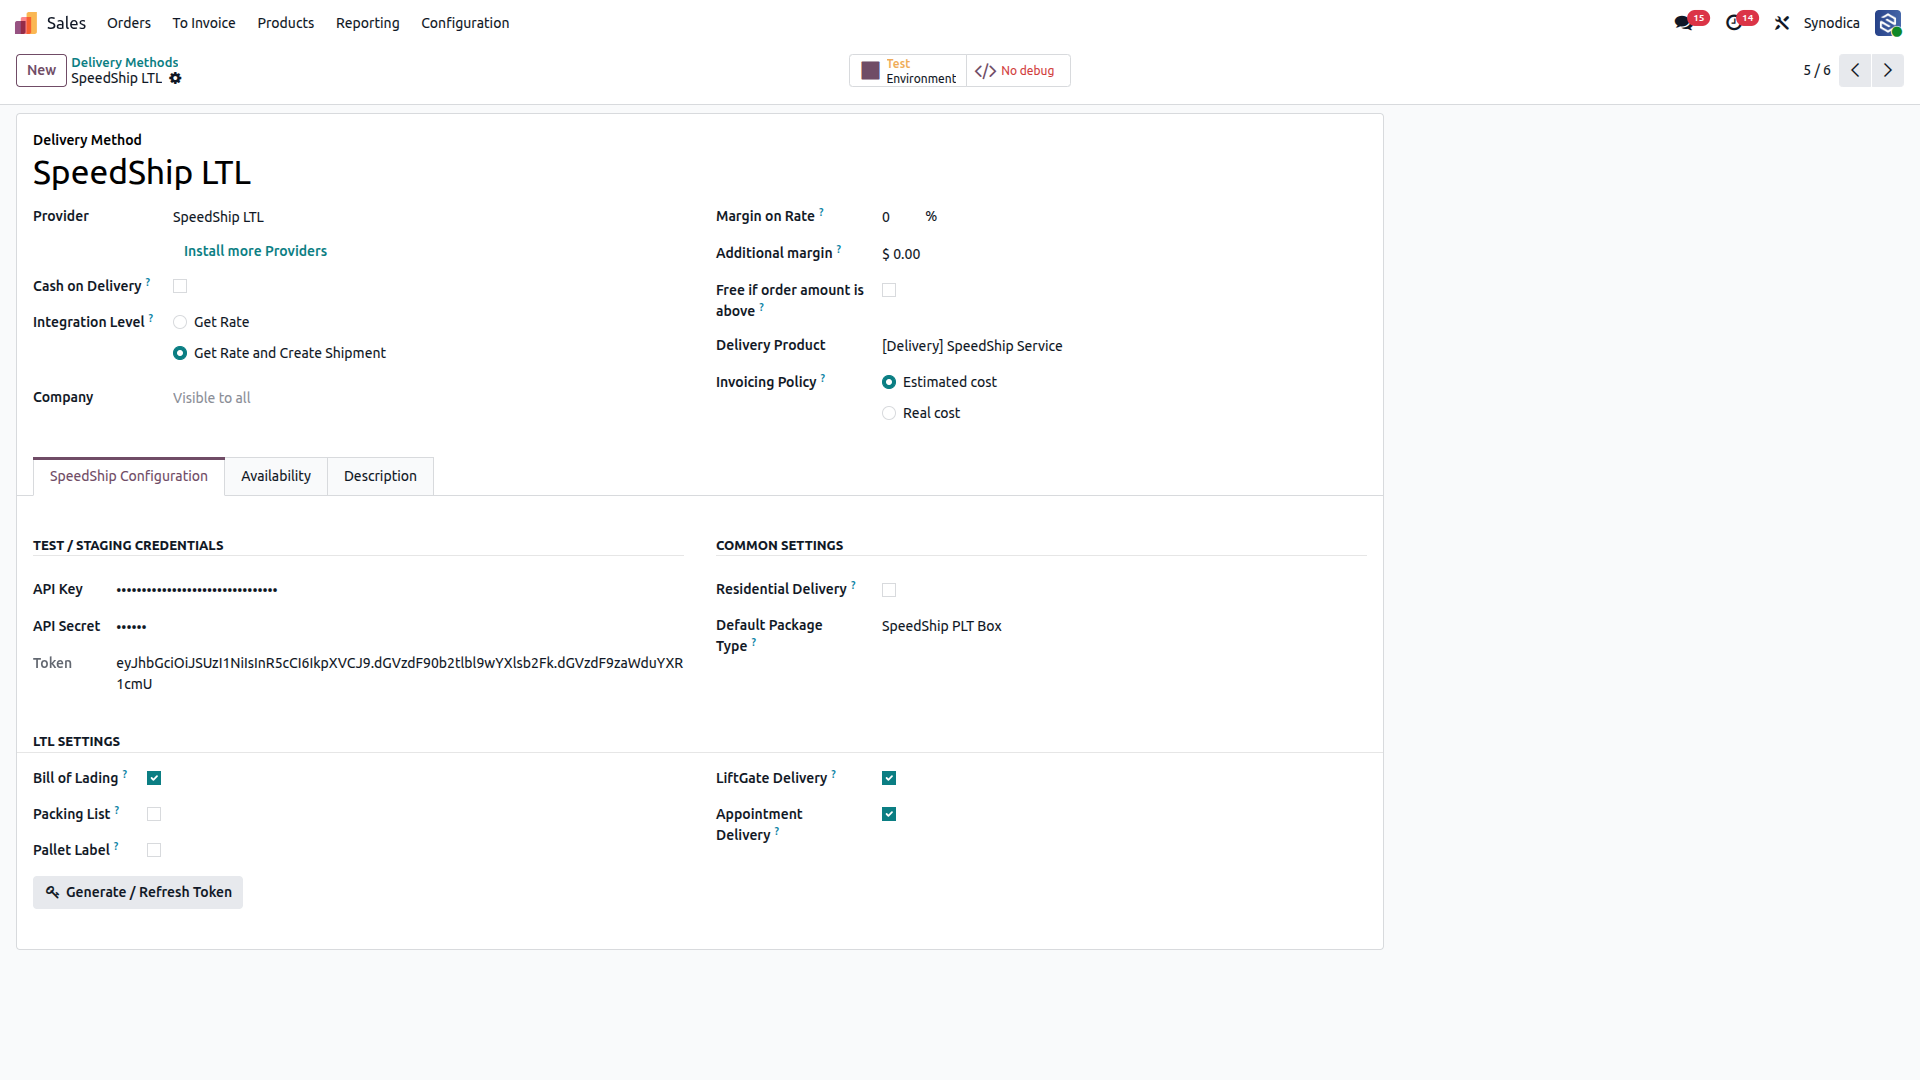The height and width of the screenshot is (1080, 1920).
Task: Switch to the Availability tab
Action: (x=276, y=476)
